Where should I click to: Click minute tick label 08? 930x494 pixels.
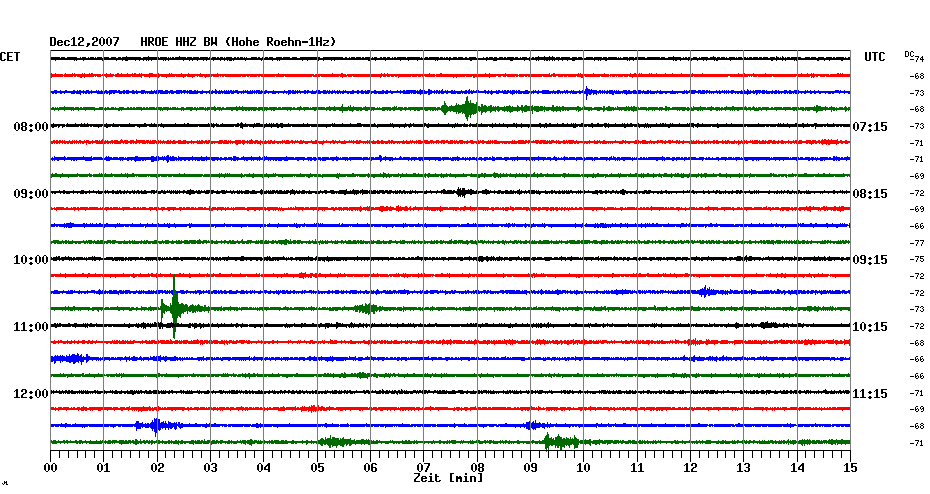pos(477,468)
